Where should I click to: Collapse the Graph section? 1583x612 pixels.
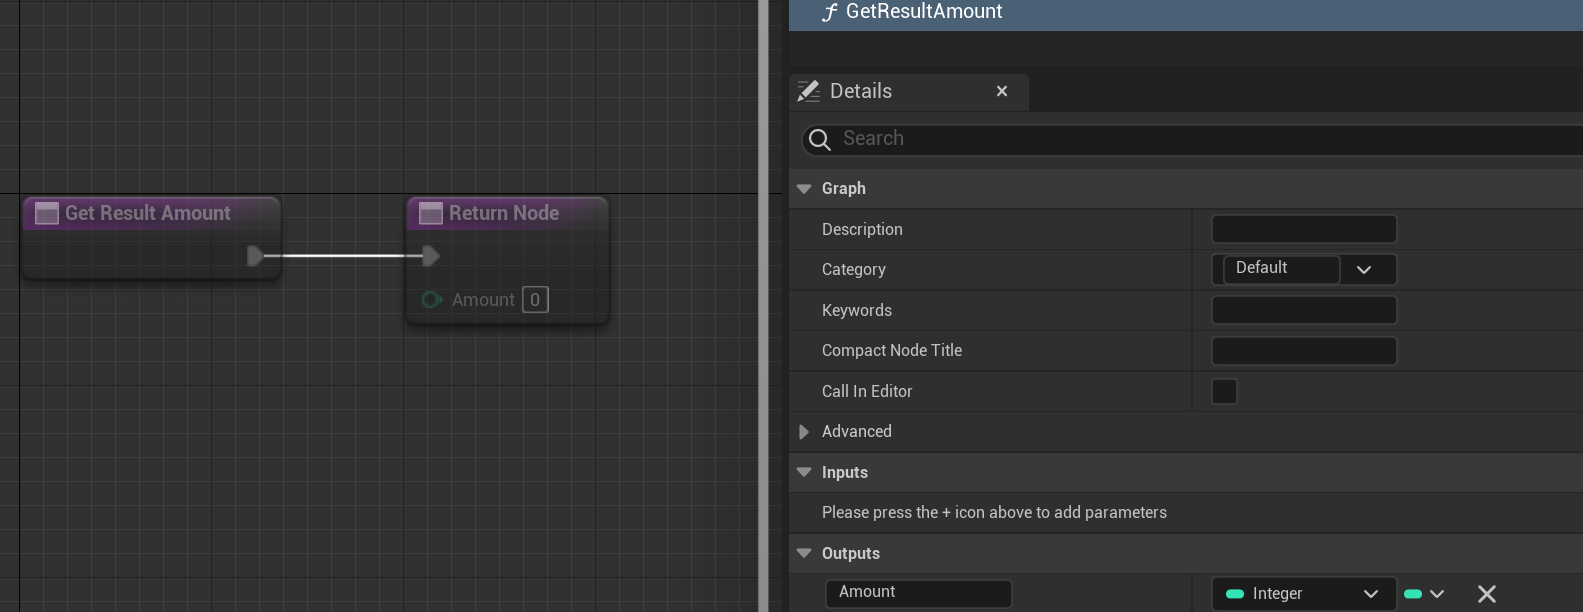coord(804,189)
